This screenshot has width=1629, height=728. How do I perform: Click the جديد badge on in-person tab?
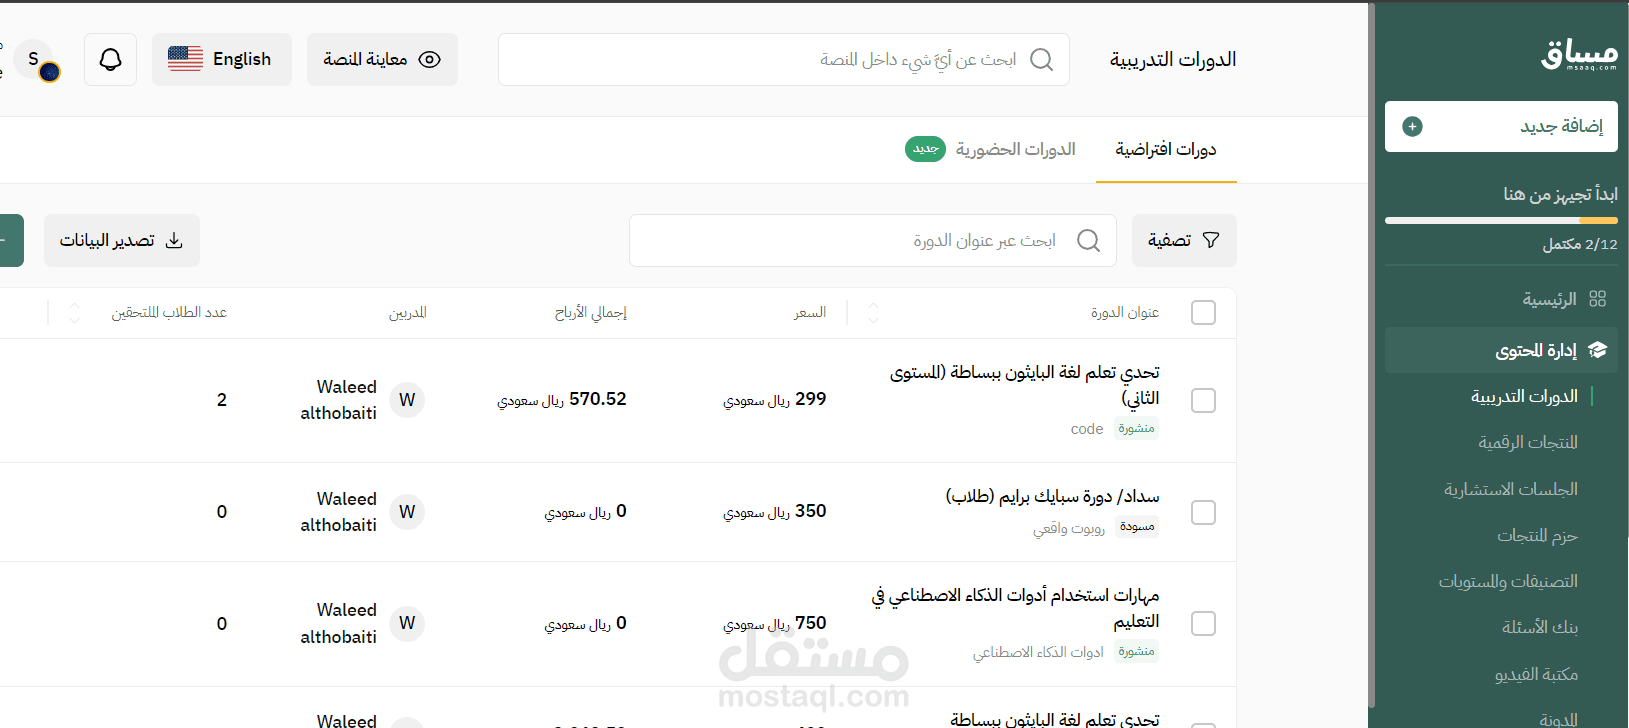pos(925,149)
